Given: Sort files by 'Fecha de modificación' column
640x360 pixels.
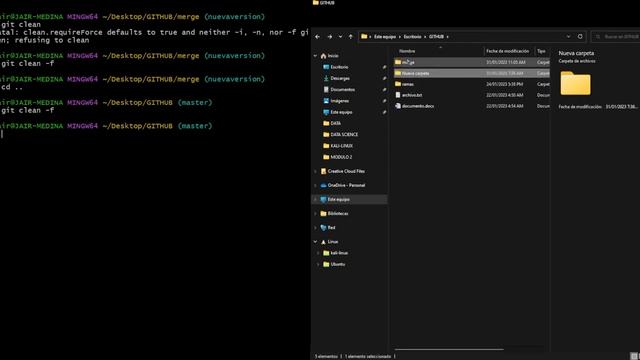Looking at the screenshot, I should click(x=507, y=51).
